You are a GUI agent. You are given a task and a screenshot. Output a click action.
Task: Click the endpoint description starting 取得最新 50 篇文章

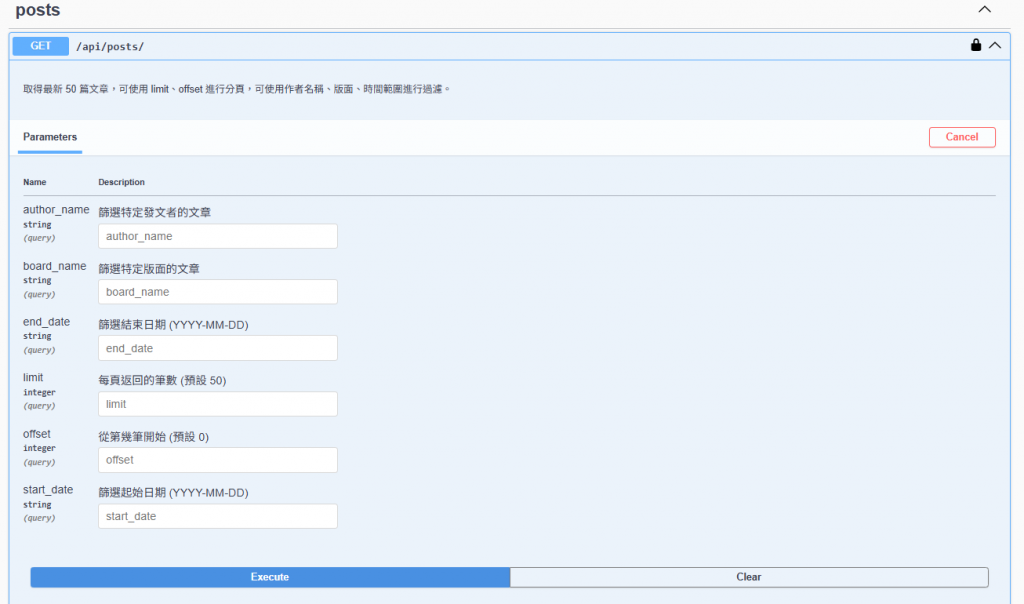click(x=236, y=89)
